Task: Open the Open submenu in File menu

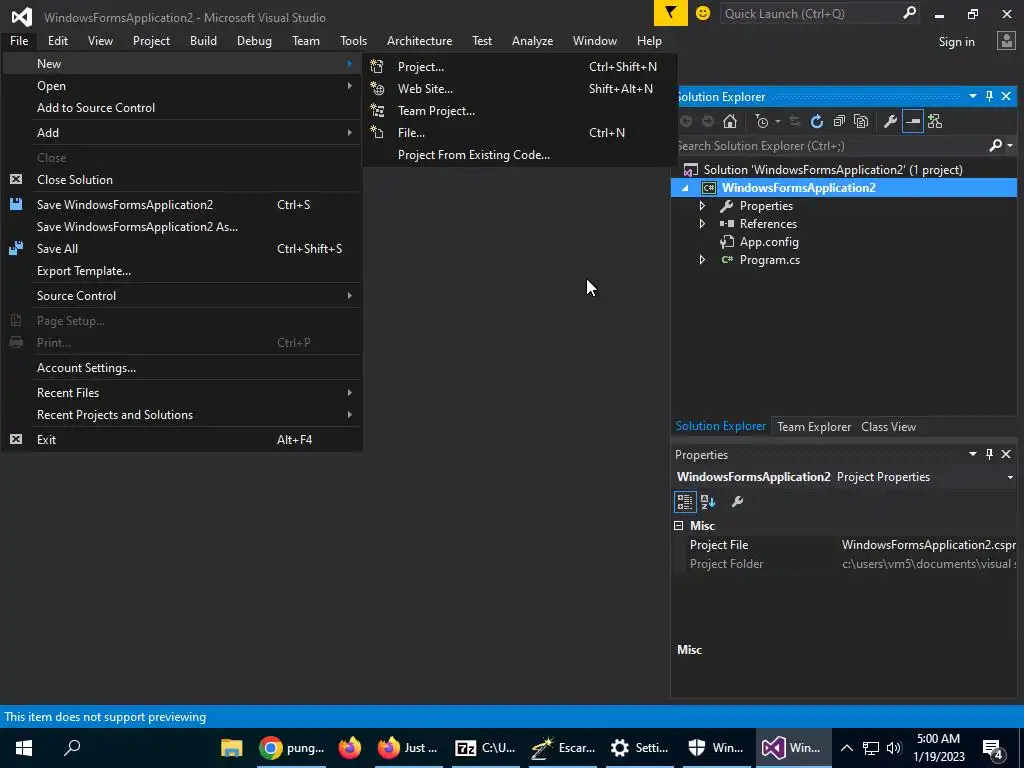Action: (182, 86)
